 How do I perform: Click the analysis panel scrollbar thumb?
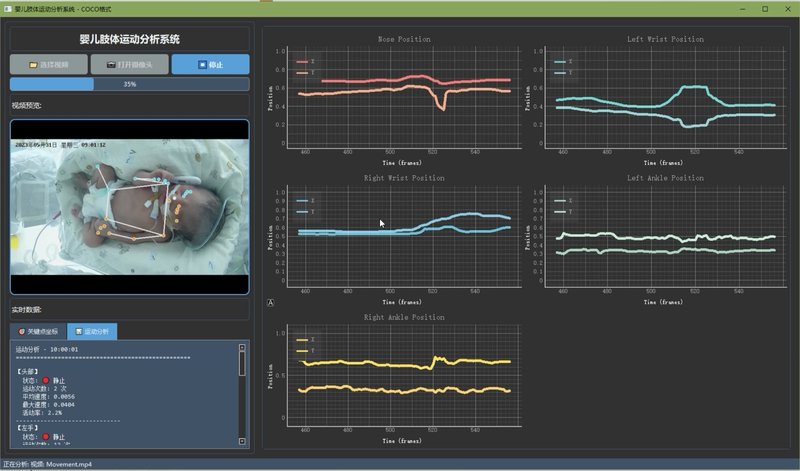click(x=242, y=362)
